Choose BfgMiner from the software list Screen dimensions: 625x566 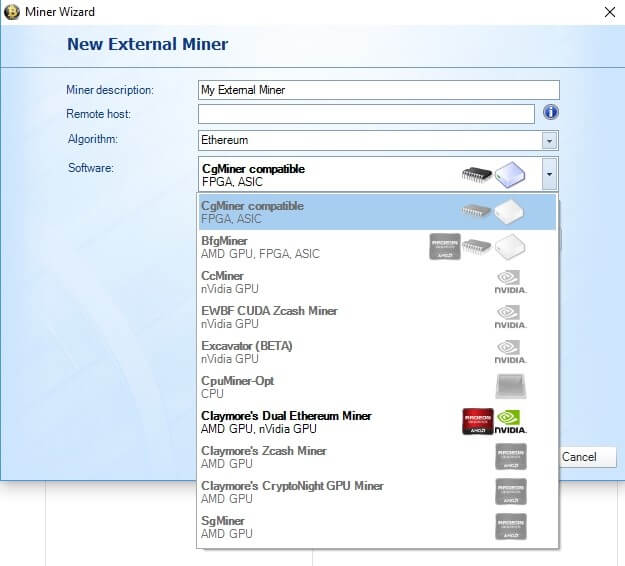377,247
